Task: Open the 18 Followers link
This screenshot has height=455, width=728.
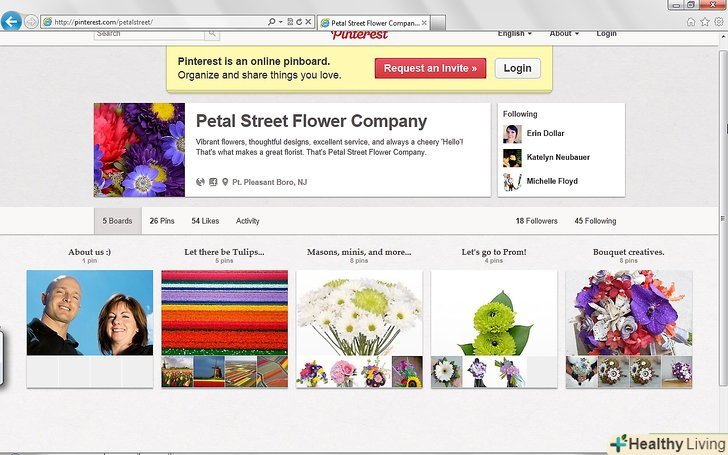Action: point(536,221)
